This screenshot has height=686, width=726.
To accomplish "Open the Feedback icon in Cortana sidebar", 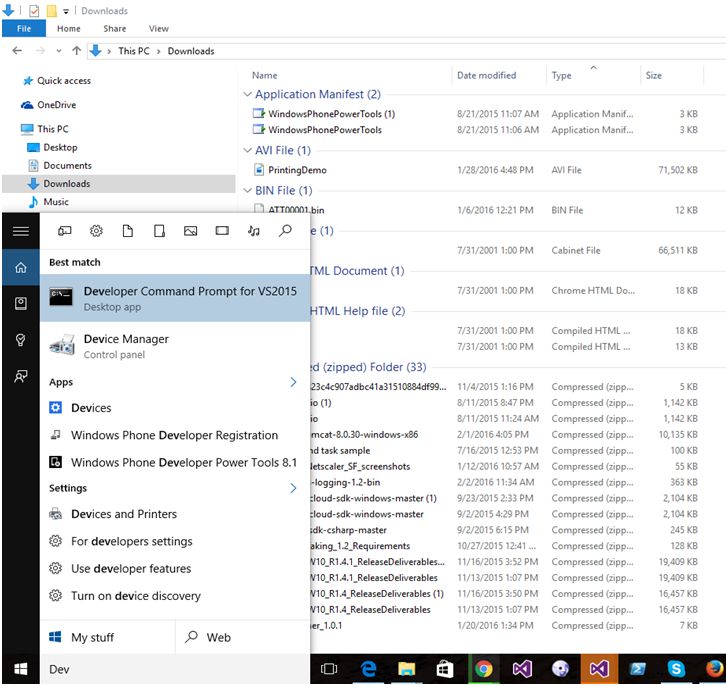I will (x=20, y=376).
